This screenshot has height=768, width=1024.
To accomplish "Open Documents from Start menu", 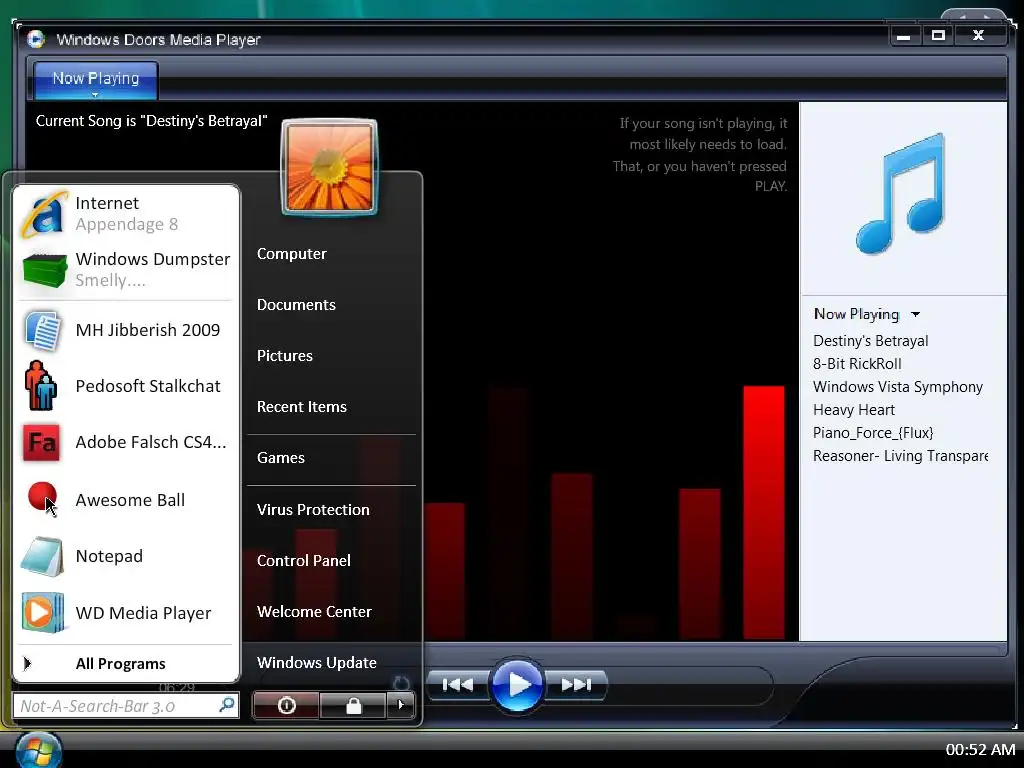I will coord(296,304).
